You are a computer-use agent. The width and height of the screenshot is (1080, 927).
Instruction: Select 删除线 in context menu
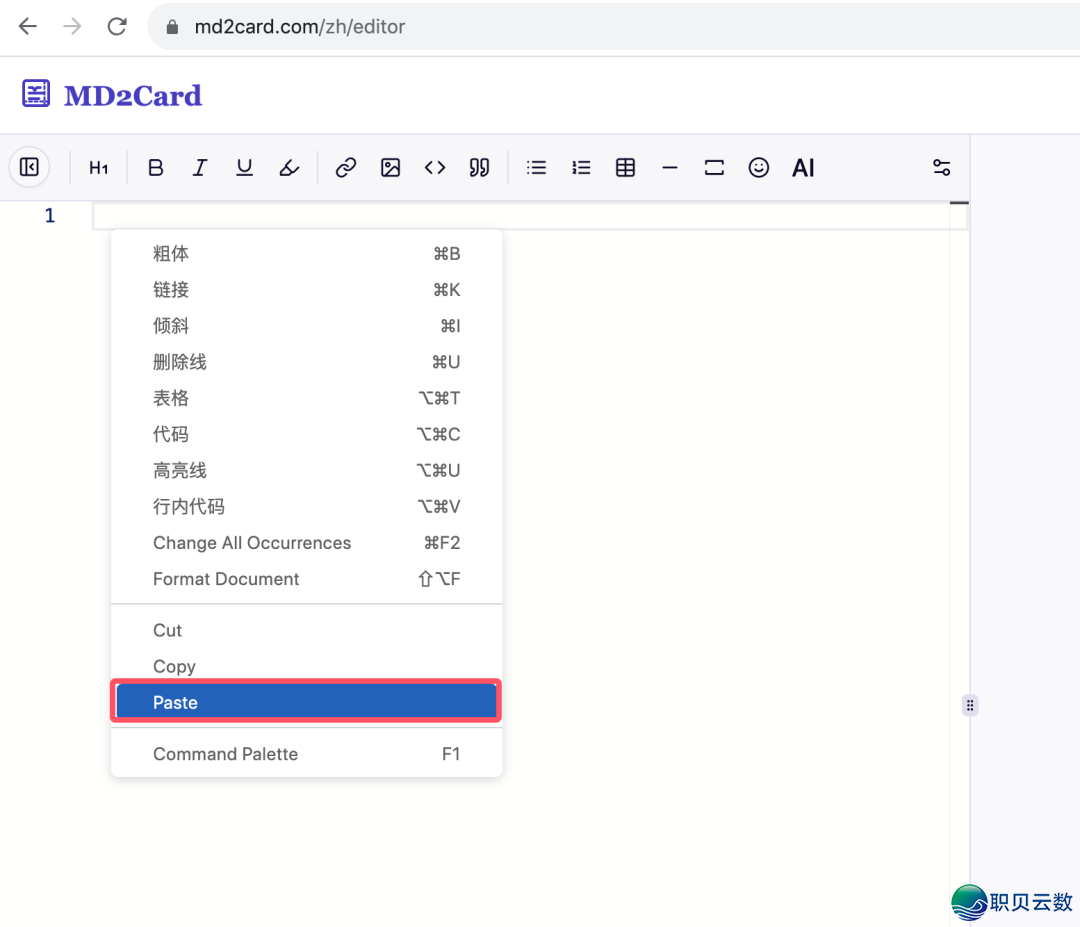[x=307, y=362]
